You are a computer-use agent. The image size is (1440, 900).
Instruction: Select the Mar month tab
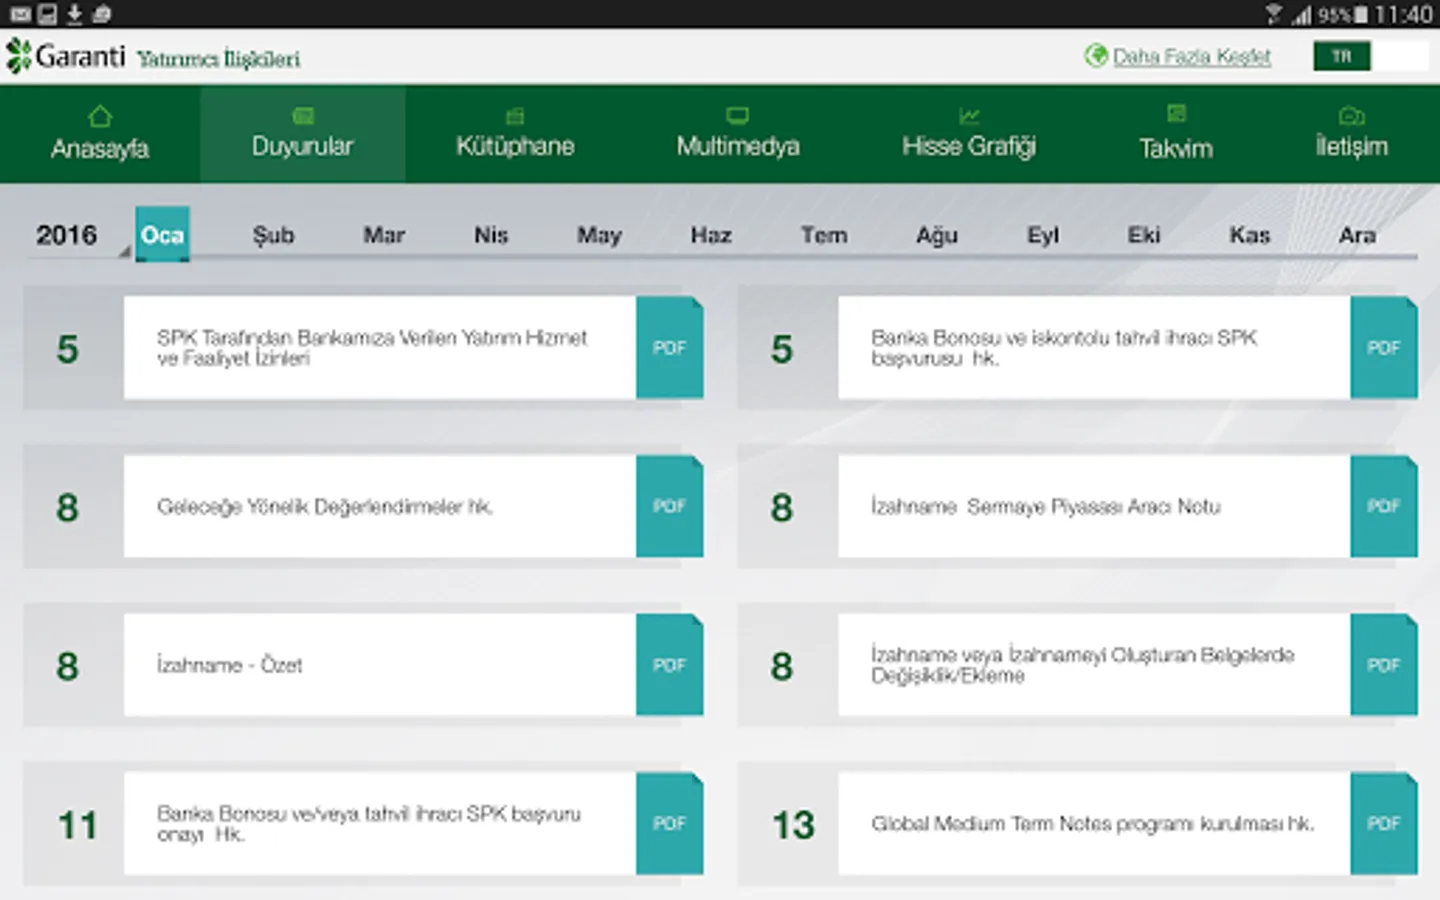pos(384,235)
